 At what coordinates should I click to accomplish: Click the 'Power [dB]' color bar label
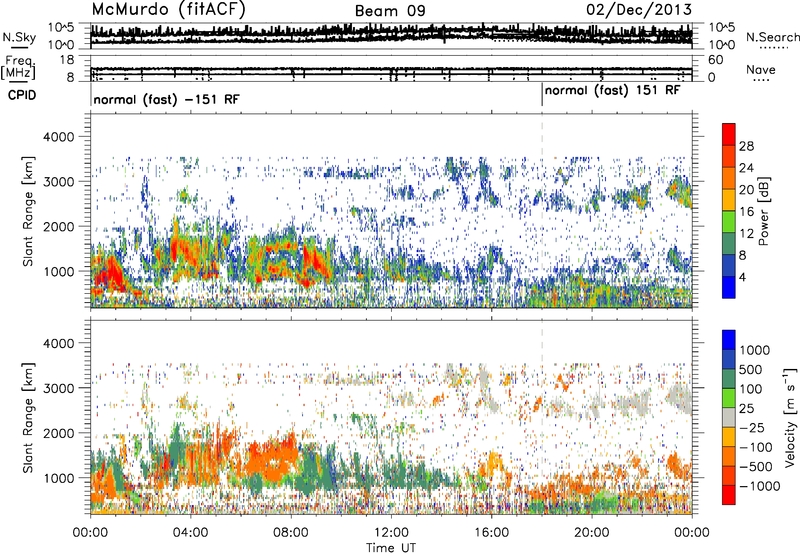click(x=763, y=211)
